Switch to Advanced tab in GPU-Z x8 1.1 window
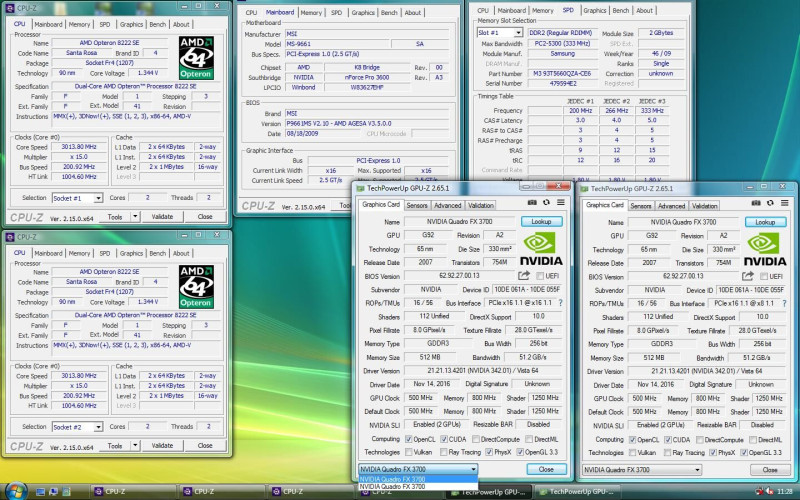The width and height of the screenshot is (800, 500). click(671, 206)
